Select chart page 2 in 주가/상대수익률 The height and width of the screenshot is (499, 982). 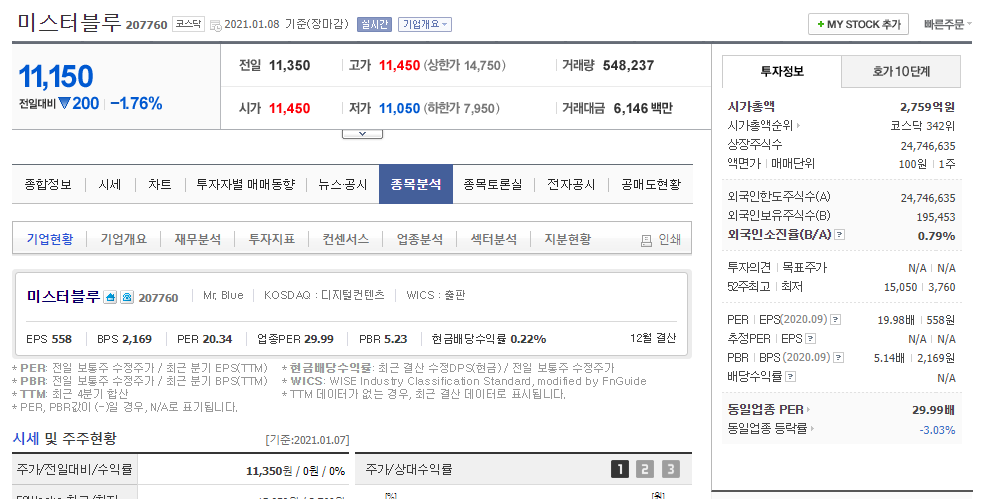coord(644,469)
